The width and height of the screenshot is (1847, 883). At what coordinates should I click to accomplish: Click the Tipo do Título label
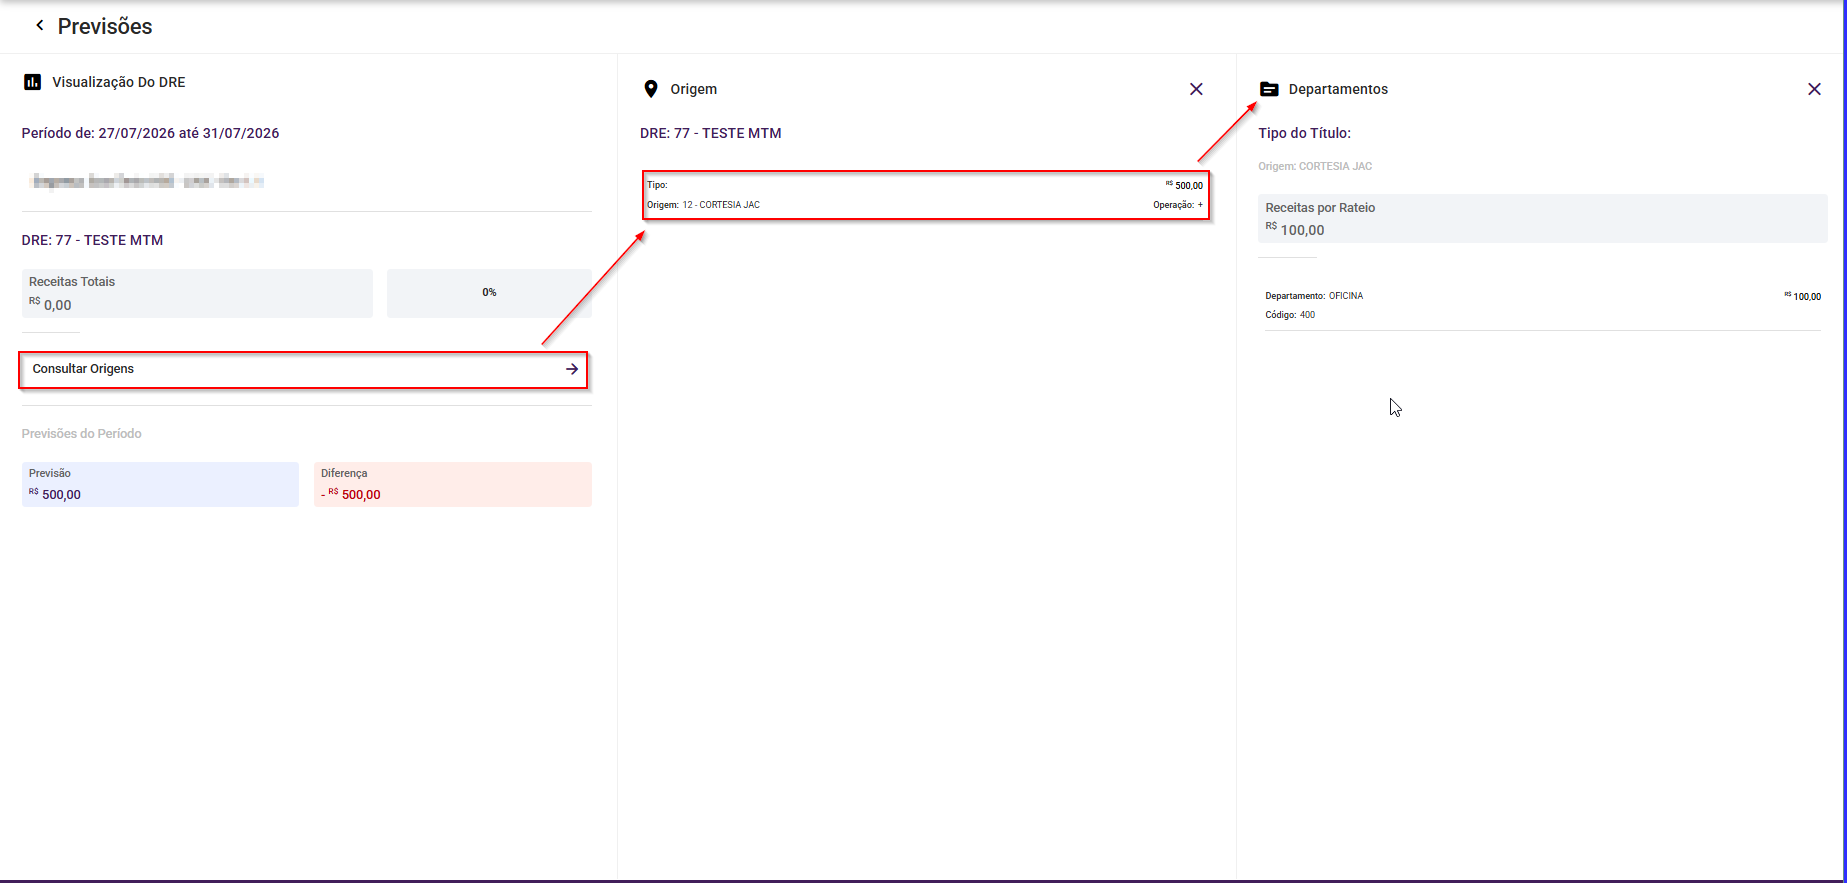(x=1304, y=133)
